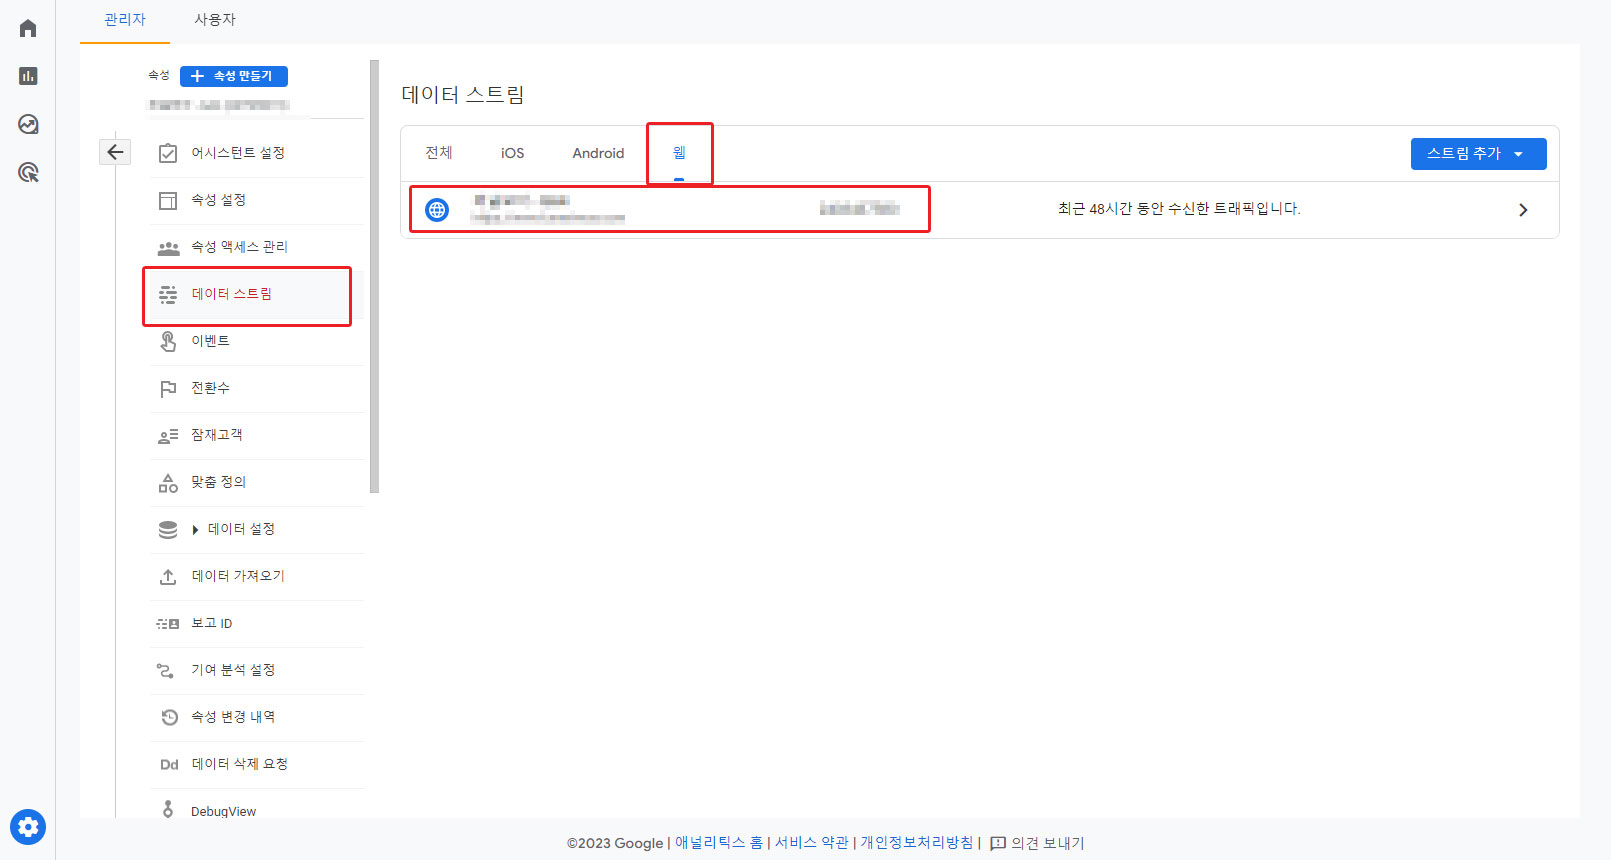This screenshot has height=860, width=1611.
Task: Switch to the 사용자 tab
Action: coord(215,20)
